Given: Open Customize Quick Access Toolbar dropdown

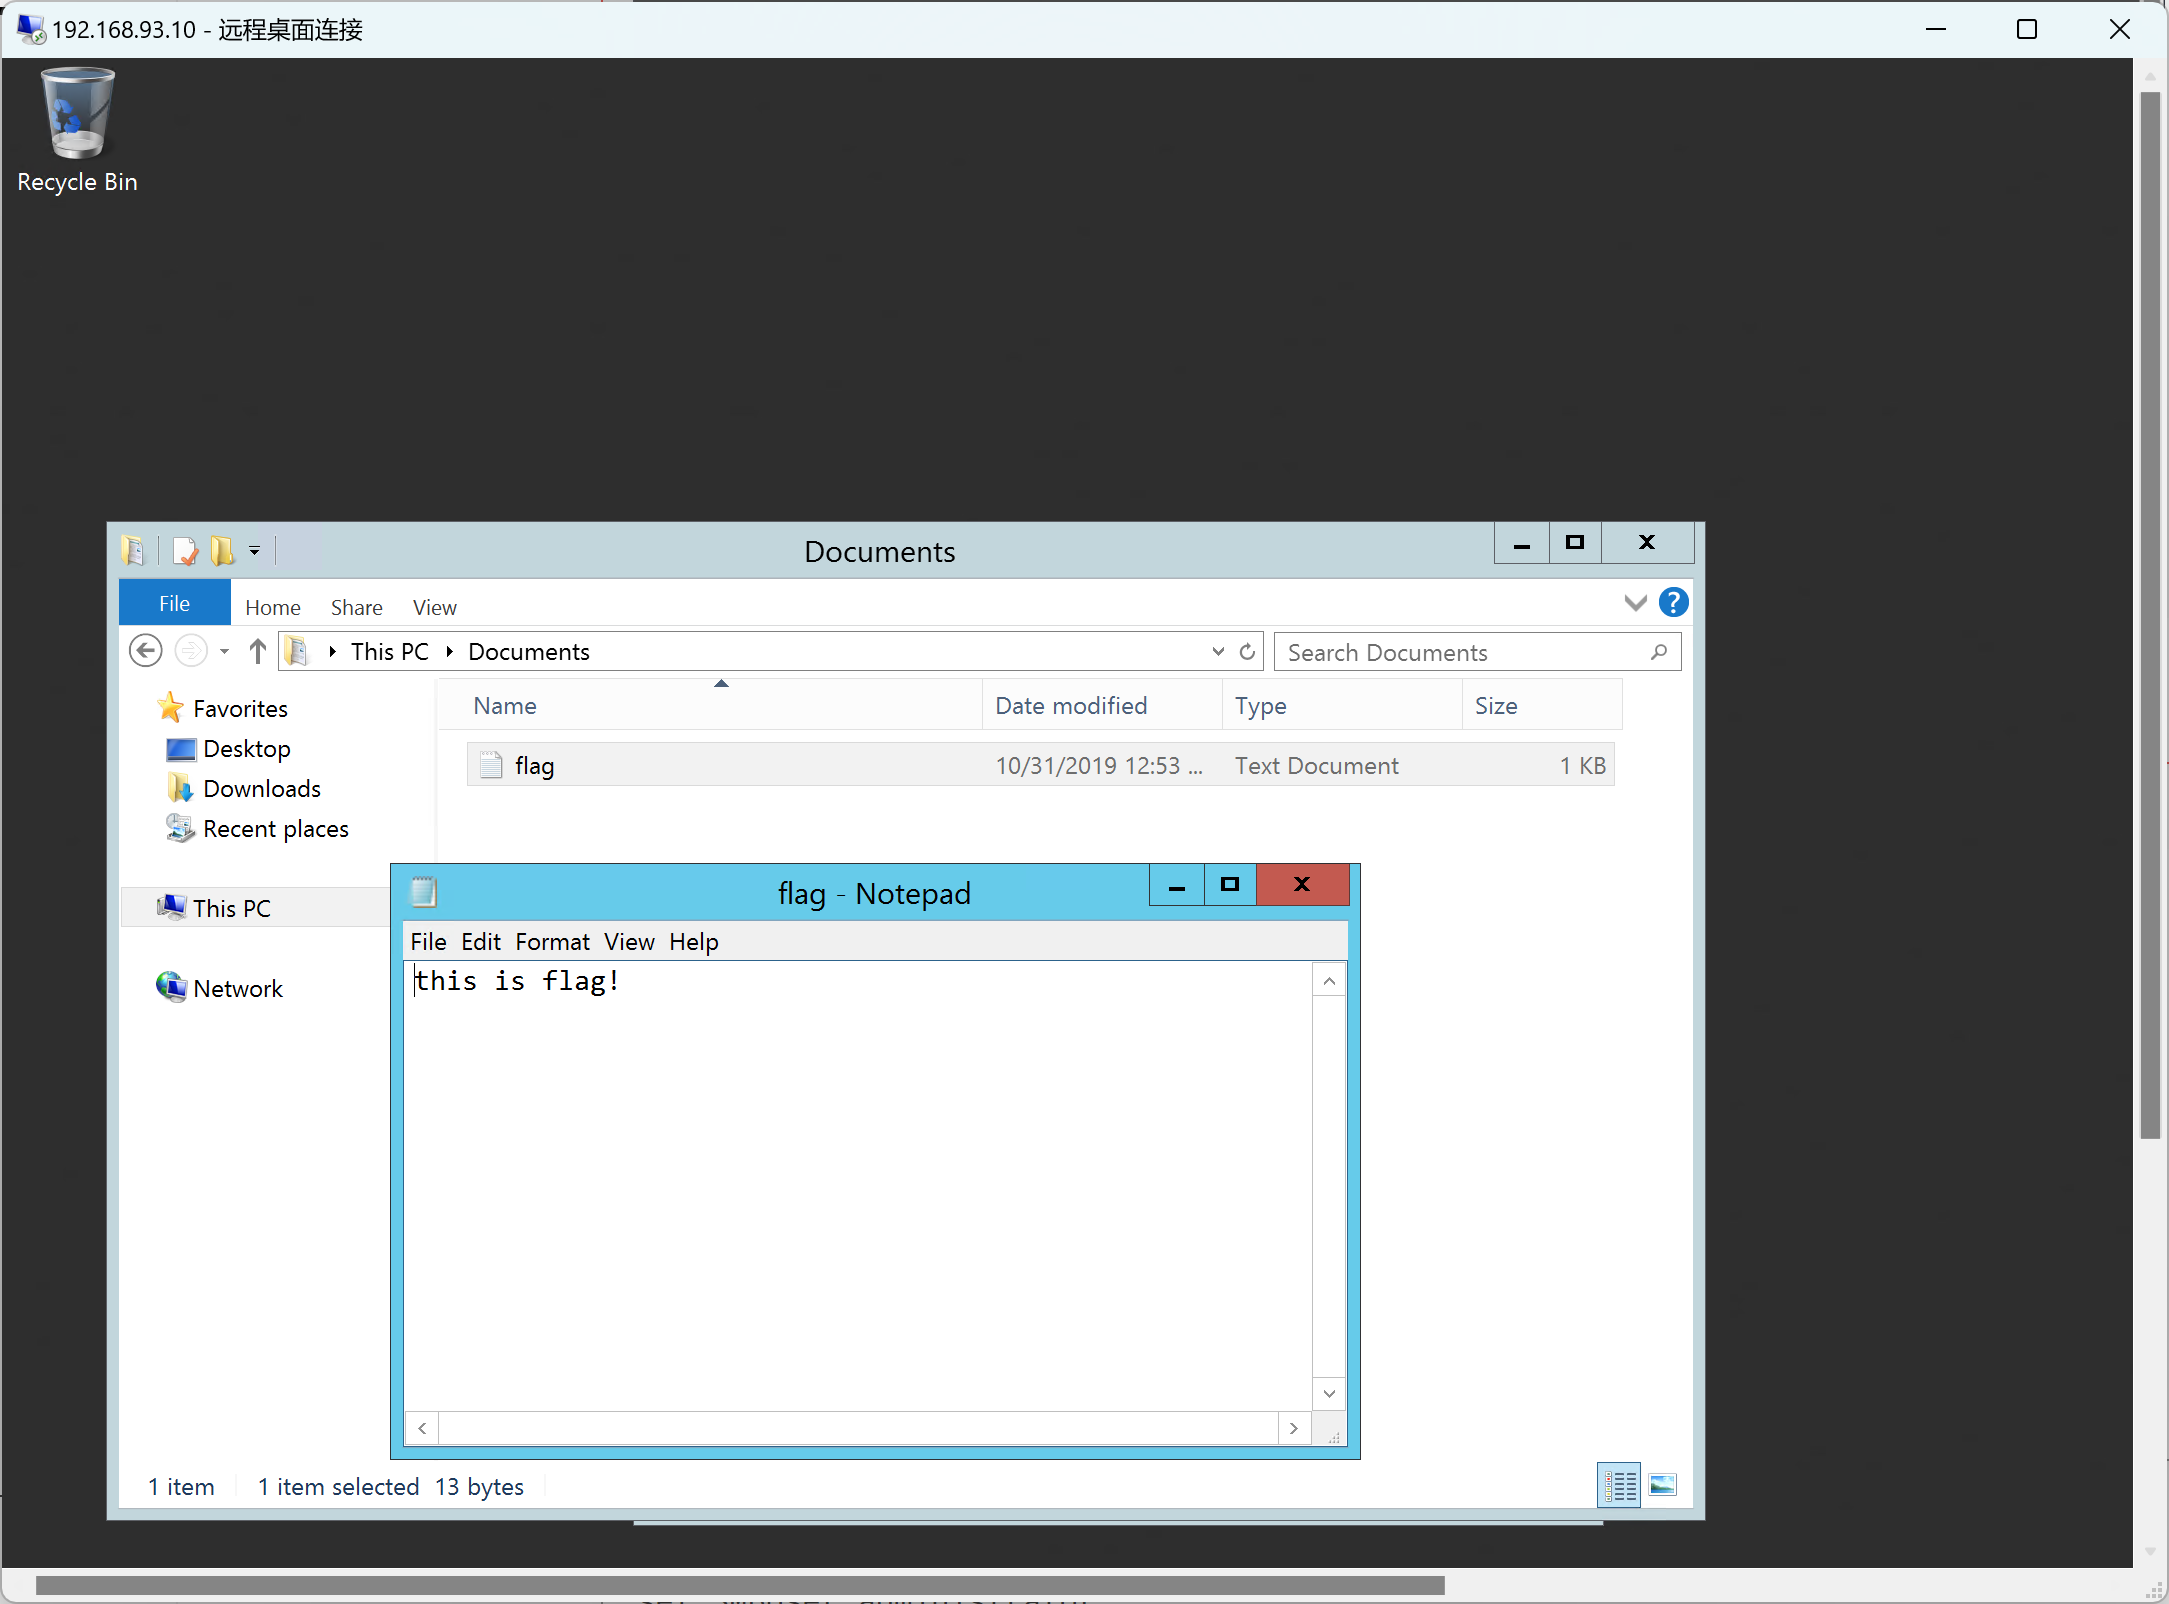Looking at the screenshot, I should coord(255,551).
